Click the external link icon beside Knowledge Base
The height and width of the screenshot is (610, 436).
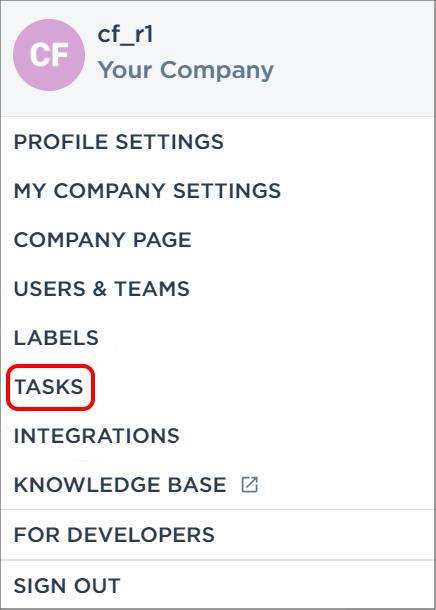[249, 485]
